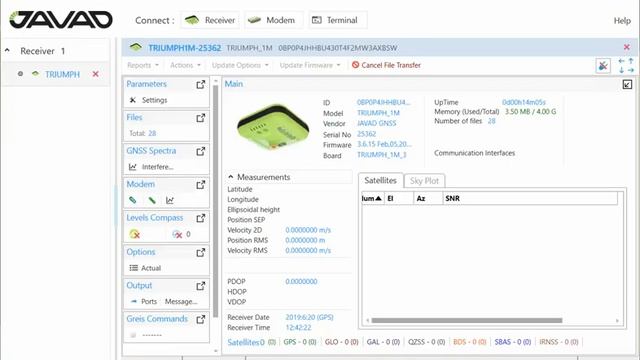Open the Files total count 28

click(x=152, y=133)
